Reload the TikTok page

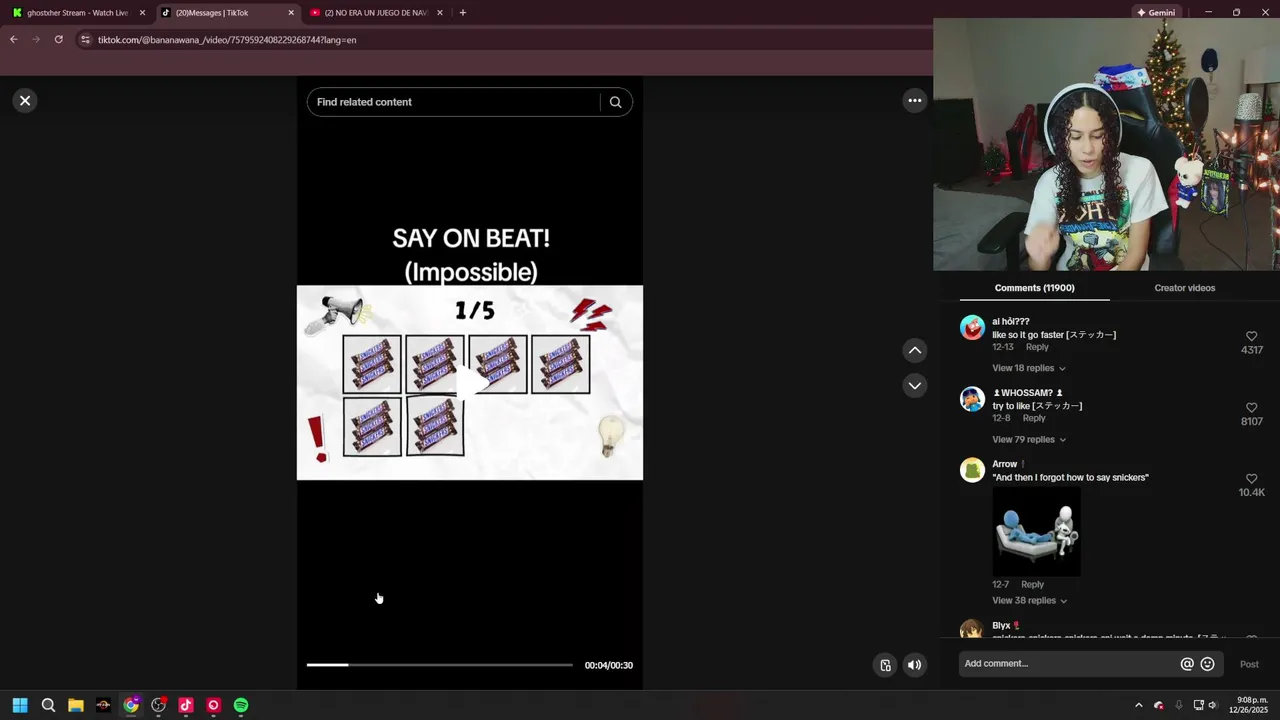[x=58, y=40]
